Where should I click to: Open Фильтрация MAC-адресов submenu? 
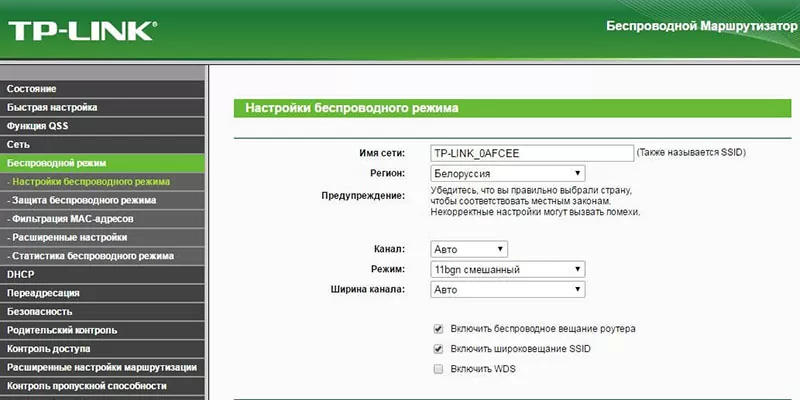tap(102, 219)
